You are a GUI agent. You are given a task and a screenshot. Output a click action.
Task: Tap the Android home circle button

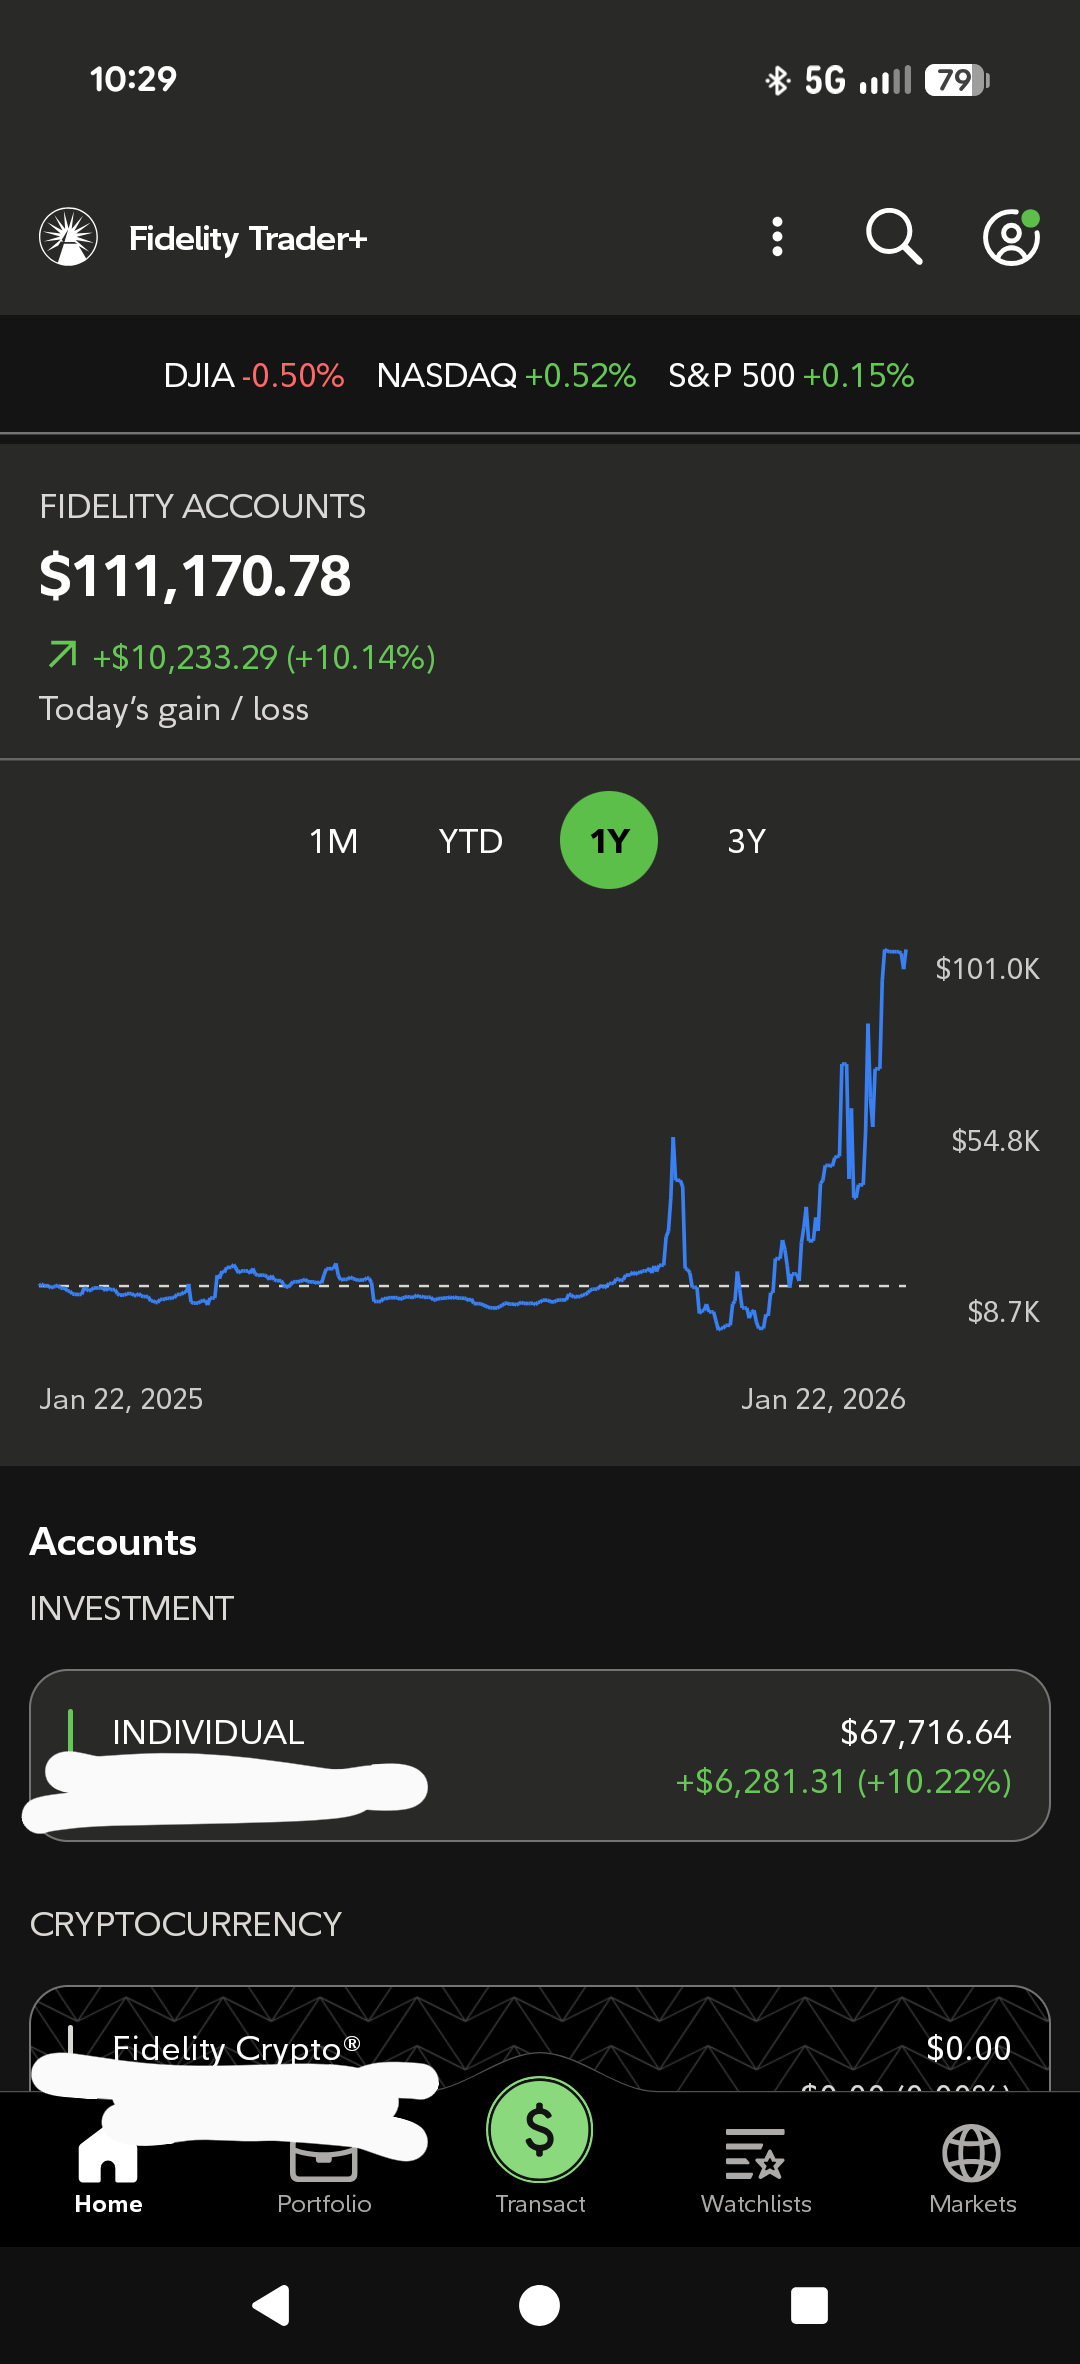pyautogui.click(x=539, y=2305)
